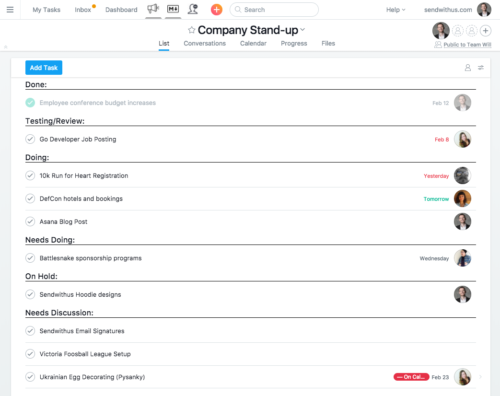Check off Sendwithus Hoodie designs
Viewport: 500px width, 396px height.
point(30,294)
